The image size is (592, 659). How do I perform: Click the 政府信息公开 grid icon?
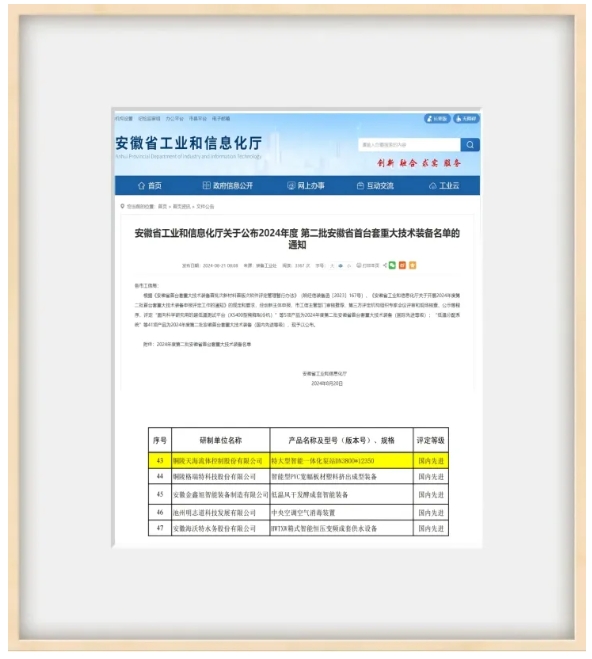pos(206,185)
